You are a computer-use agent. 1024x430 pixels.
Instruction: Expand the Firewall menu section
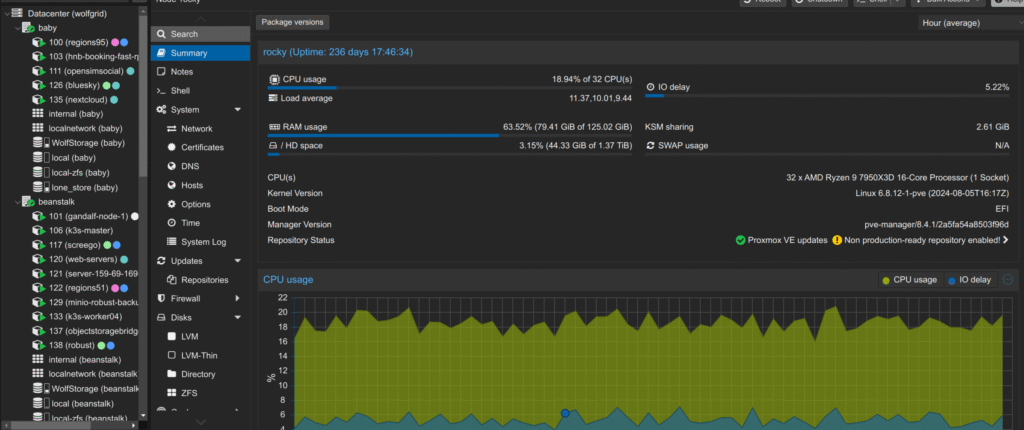(237, 299)
